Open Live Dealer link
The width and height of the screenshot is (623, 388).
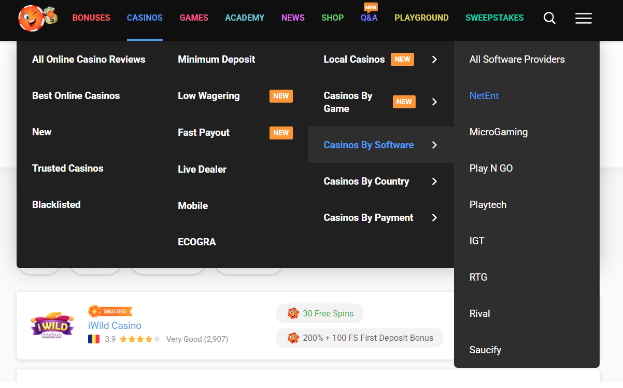point(202,169)
